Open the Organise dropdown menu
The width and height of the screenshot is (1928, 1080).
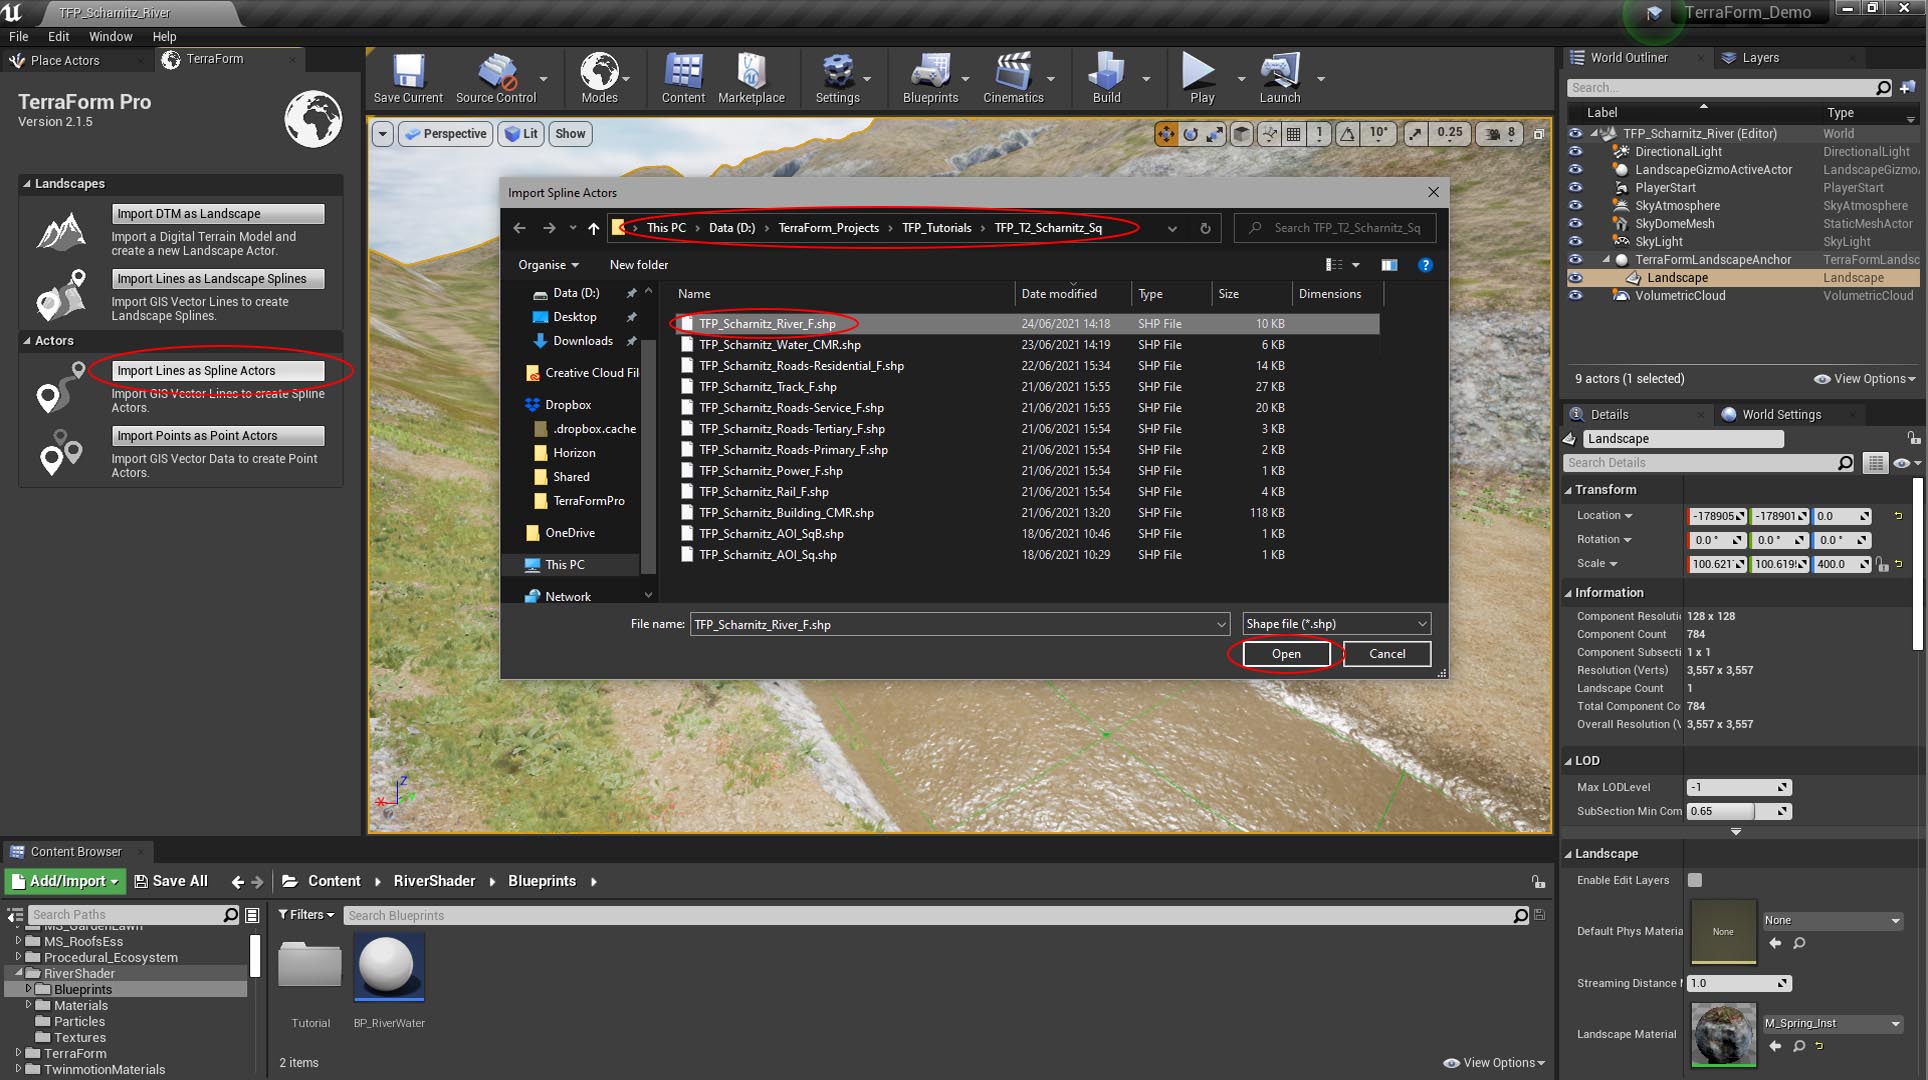pyautogui.click(x=548, y=265)
